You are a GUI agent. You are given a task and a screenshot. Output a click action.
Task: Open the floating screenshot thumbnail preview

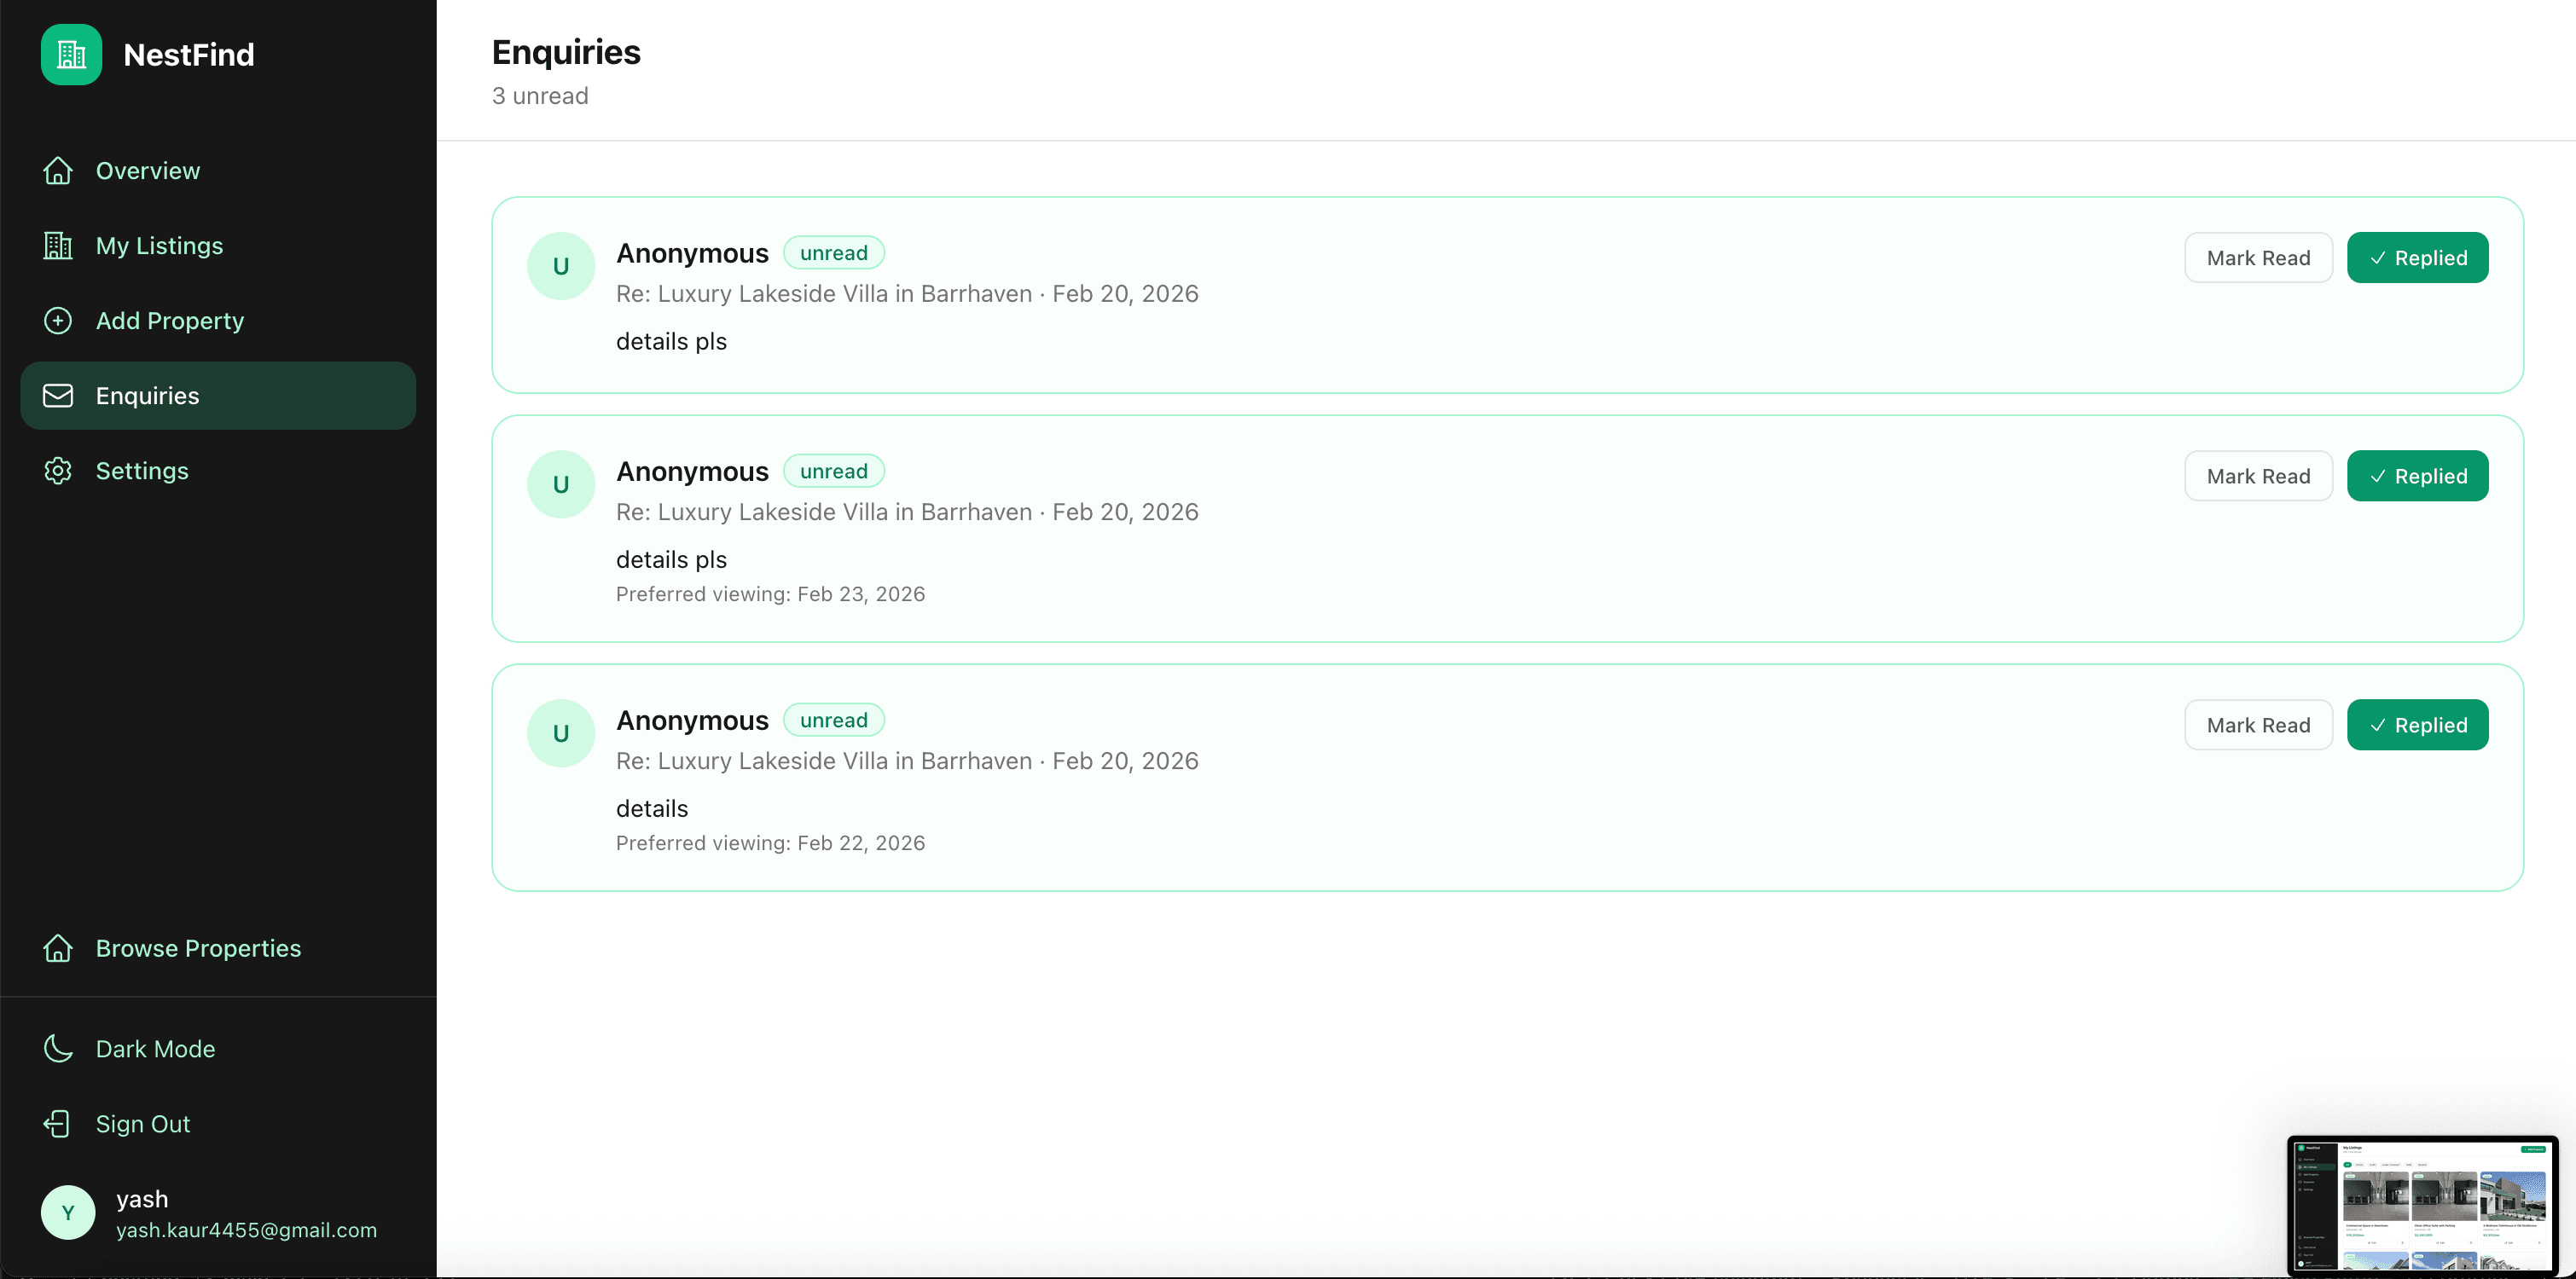[x=2422, y=1205]
